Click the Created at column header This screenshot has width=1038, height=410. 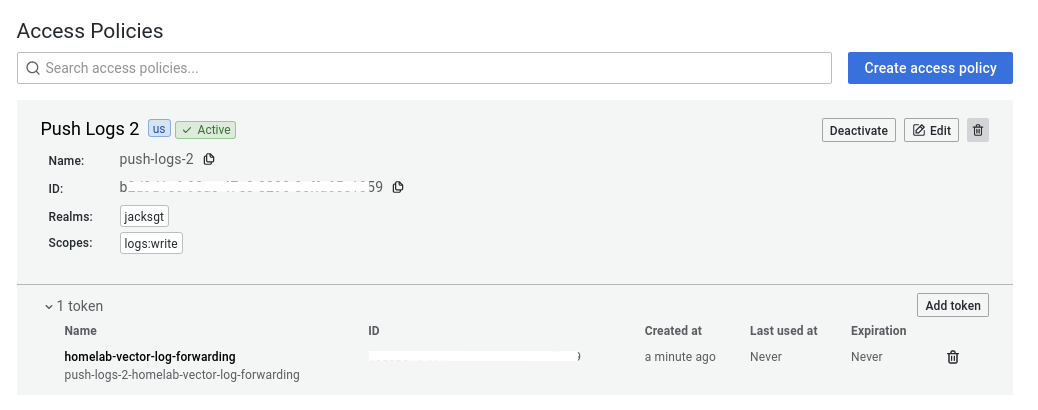point(673,331)
